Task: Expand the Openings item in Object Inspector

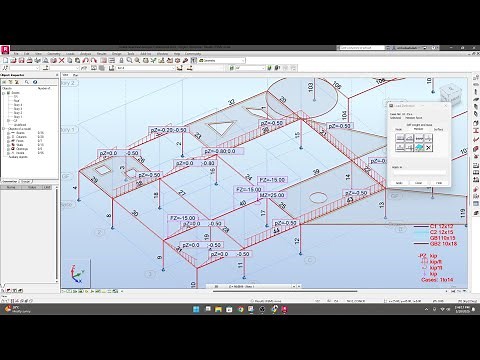Action: [9, 149]
